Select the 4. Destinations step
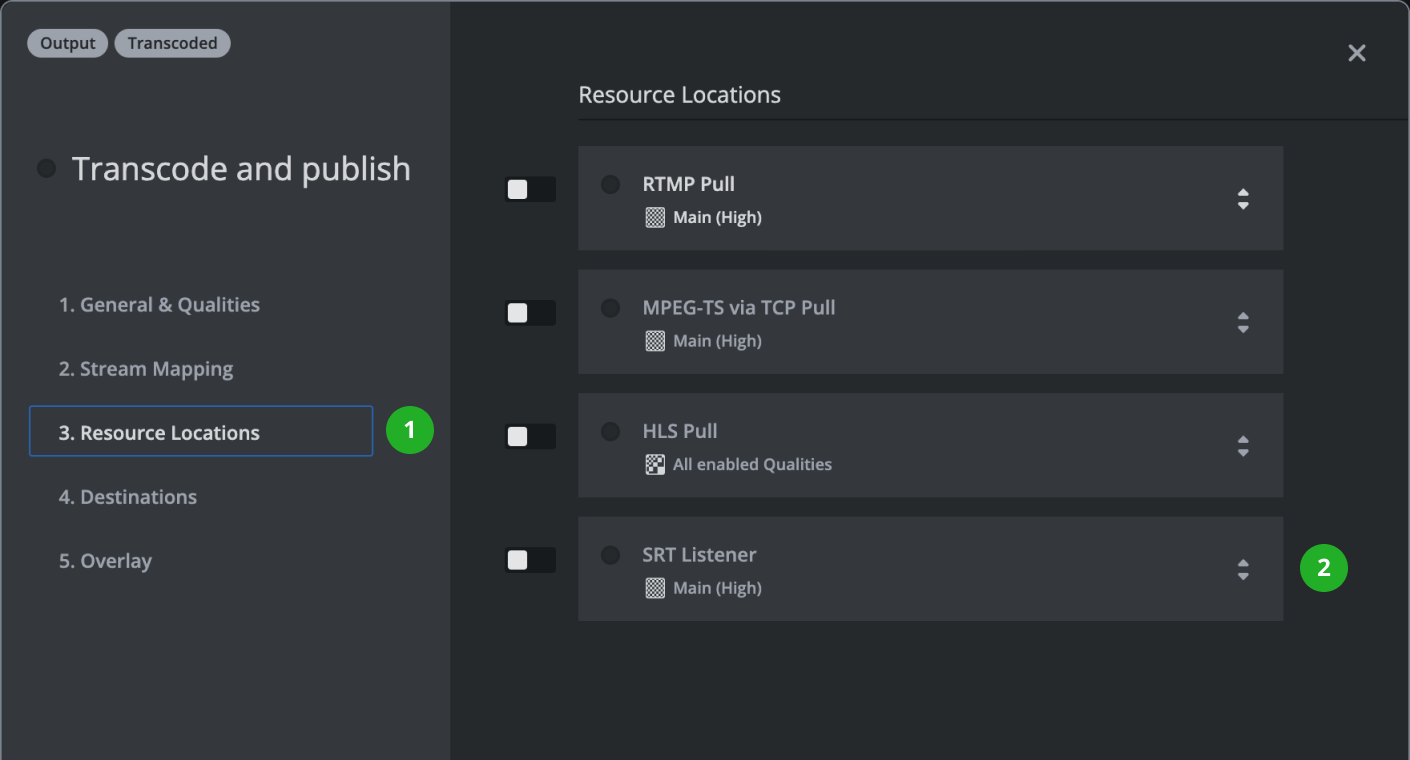The height and width of the screenshot is (760, 1410). (x=128, y=496)
